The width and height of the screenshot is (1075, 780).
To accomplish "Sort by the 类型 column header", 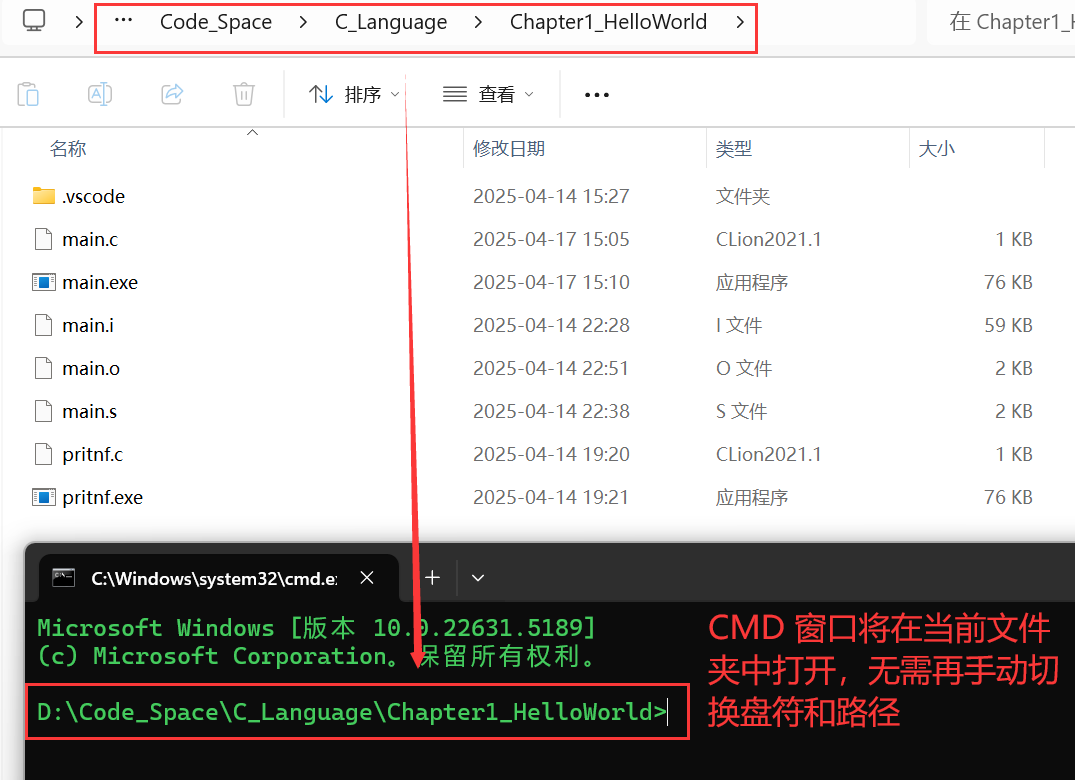I will click(734, 148).
